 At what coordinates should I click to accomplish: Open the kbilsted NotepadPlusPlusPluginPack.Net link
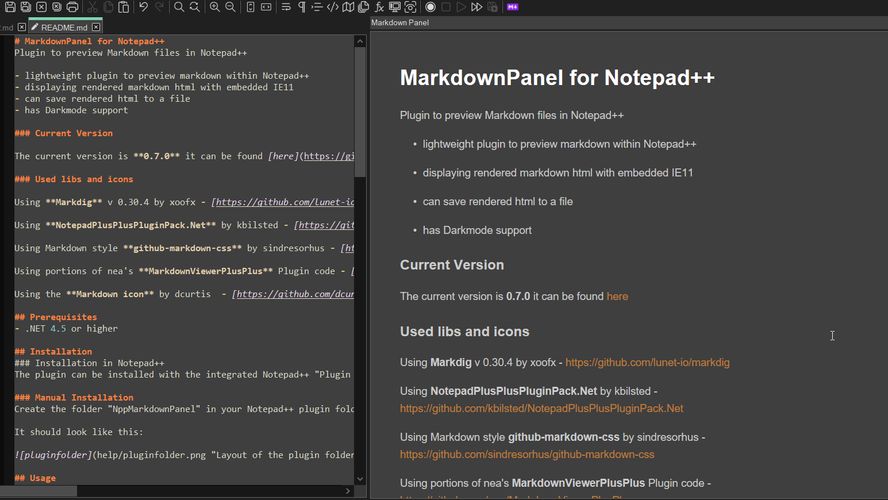click(541, 409)
